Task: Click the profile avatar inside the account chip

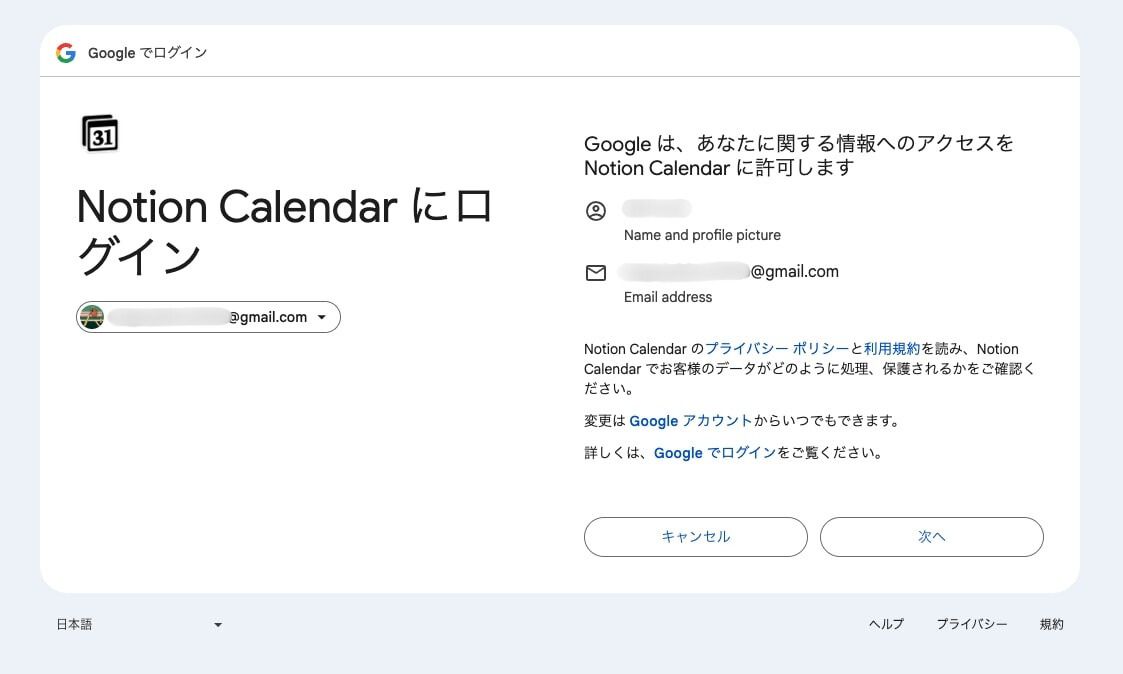Action: pos(93,317)
